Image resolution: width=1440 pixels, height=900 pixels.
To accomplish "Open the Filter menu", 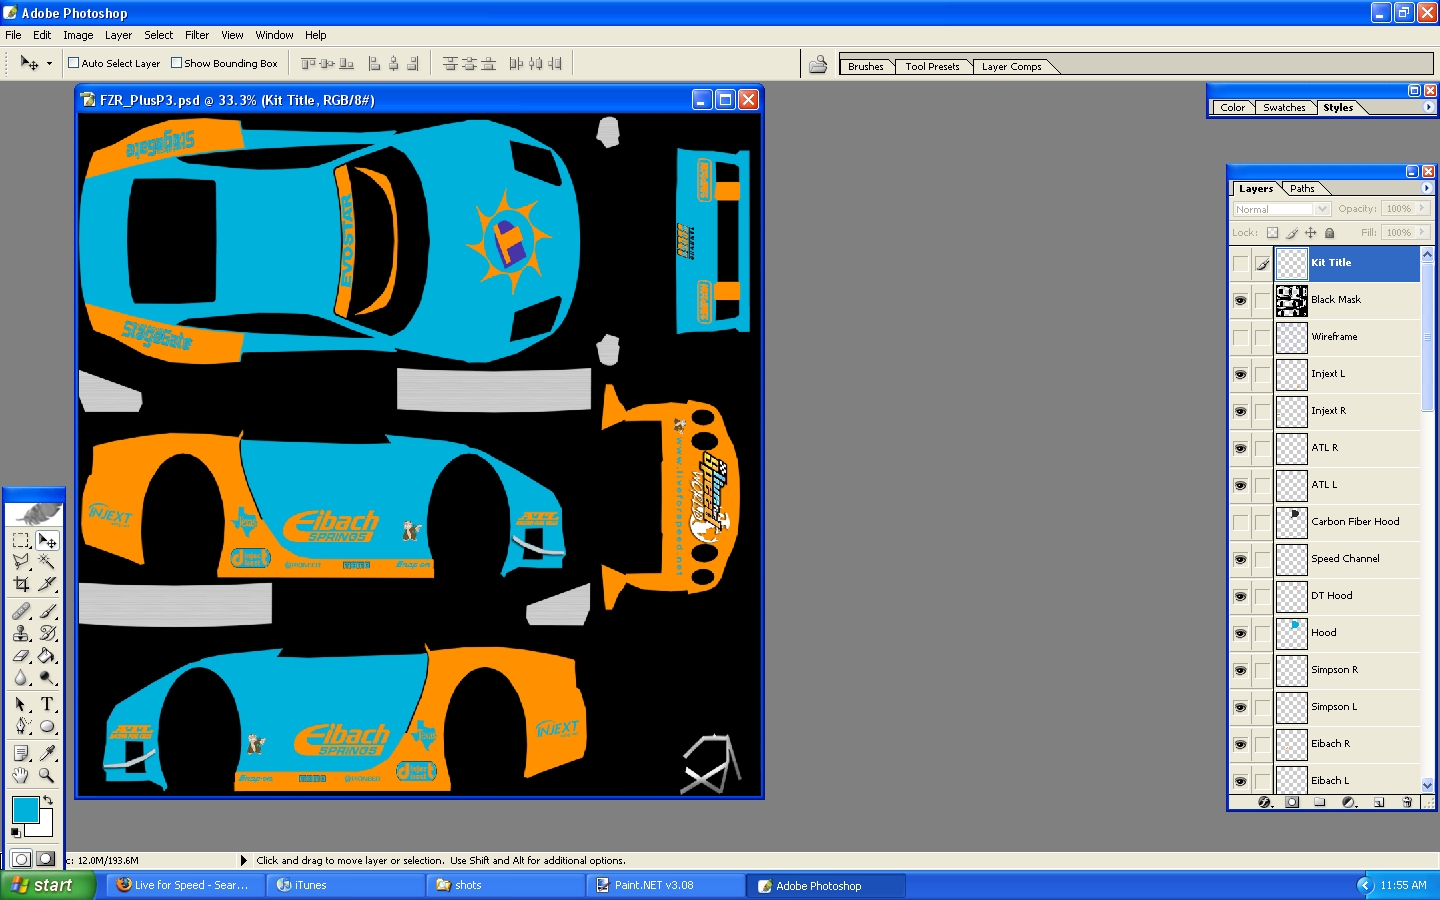I will coord(197,35).
